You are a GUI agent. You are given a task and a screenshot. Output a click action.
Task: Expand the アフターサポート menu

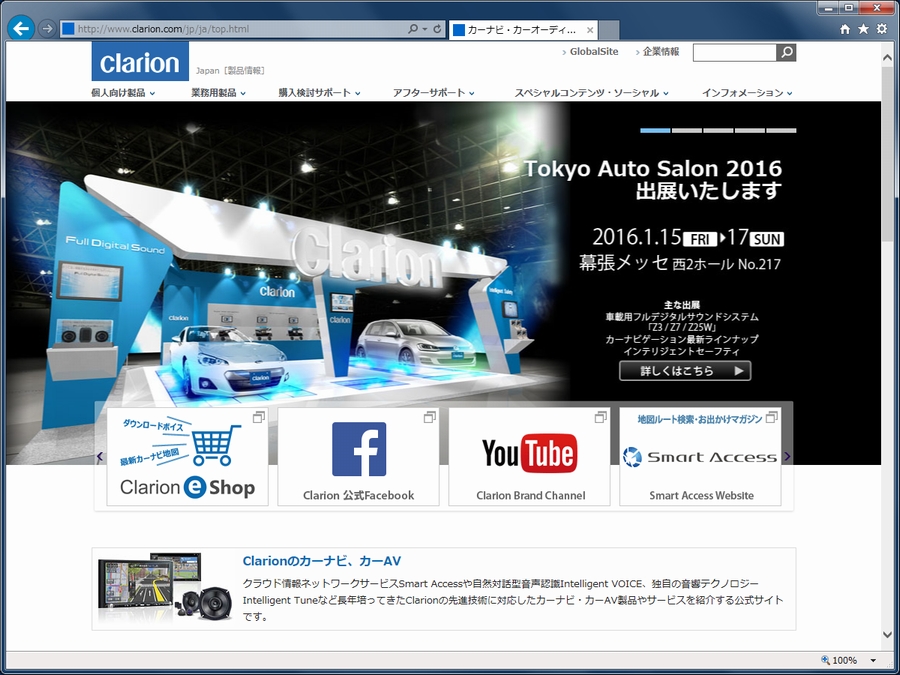(433, 93)
